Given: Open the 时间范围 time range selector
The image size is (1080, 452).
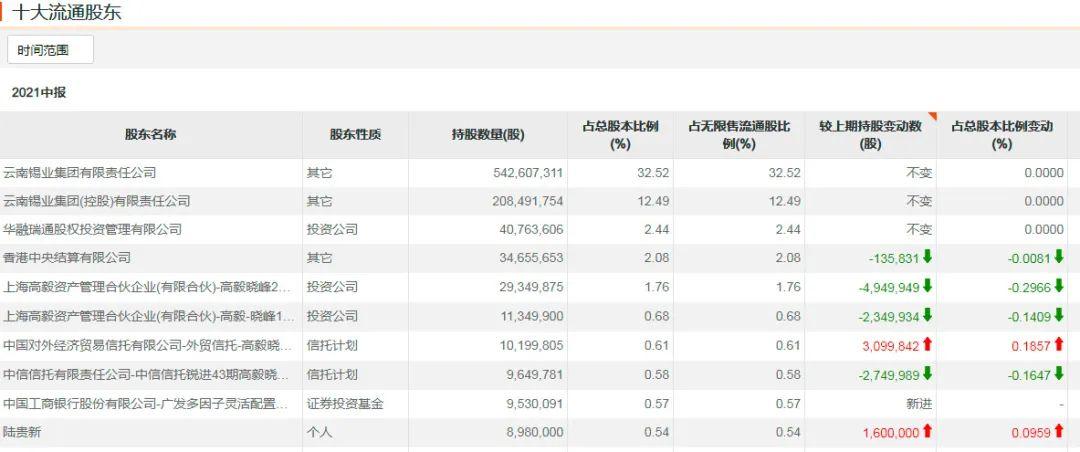Looking at the screenshot, I should (50, 50).
